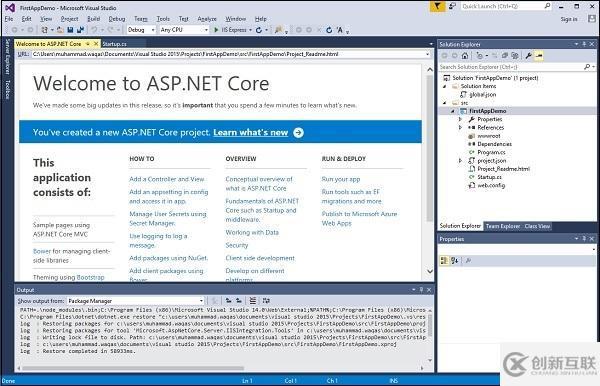Click Show All Files icon in Solution Explorer
This screenshot has width=600, height=386.
click(x=515, y=56)
